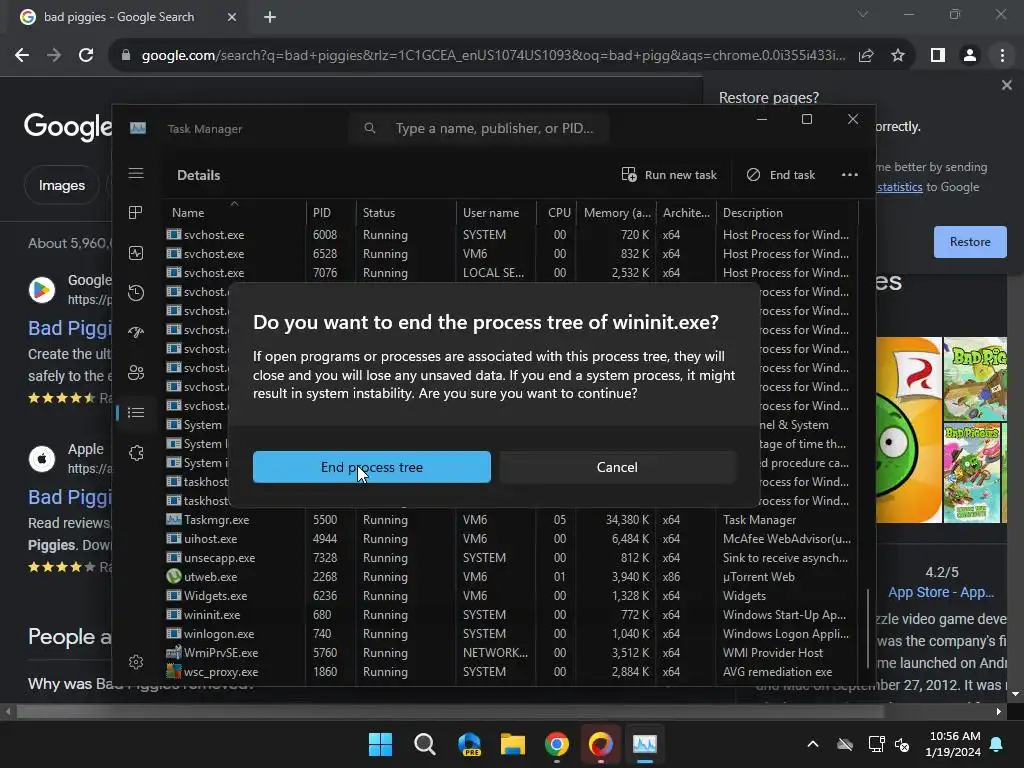Viewport: 1024px width, 768px height.
Task: Sort by User name column header
Action: click(x=496, y=213)
